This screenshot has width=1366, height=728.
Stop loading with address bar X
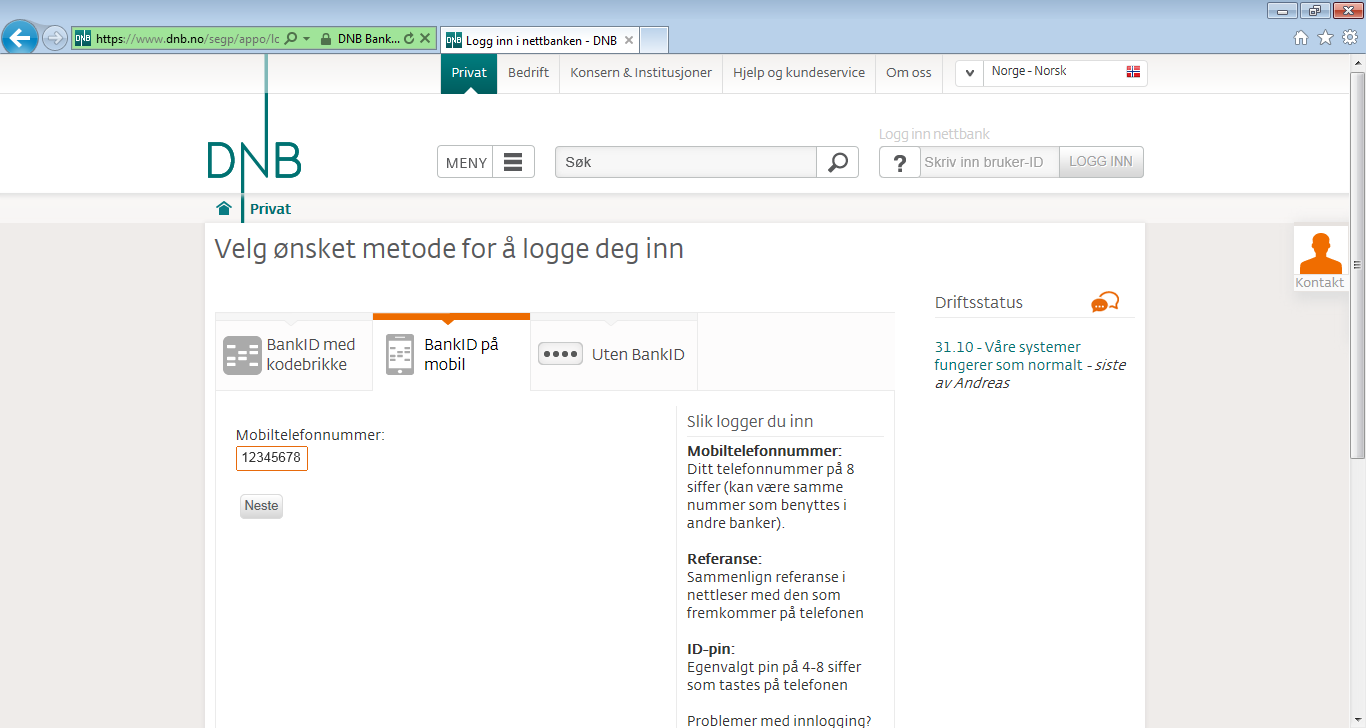point(425,39)
